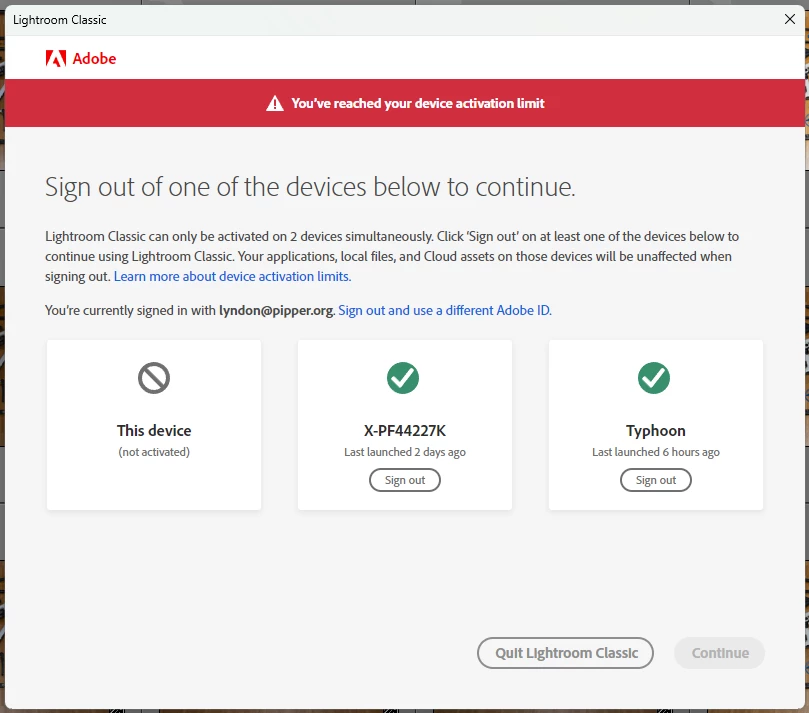Click the 'You've reached your device activation limit' banner text

coord(417,103)
